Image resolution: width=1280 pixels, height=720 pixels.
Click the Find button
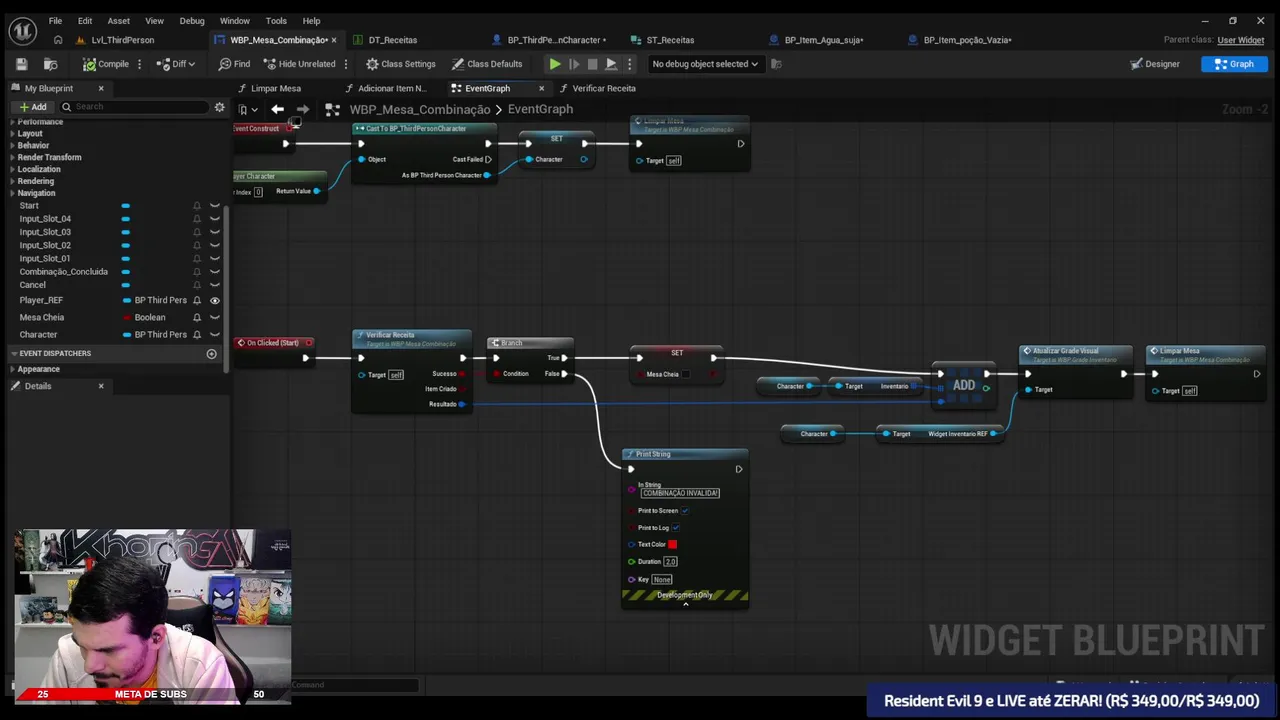point(234,64)
